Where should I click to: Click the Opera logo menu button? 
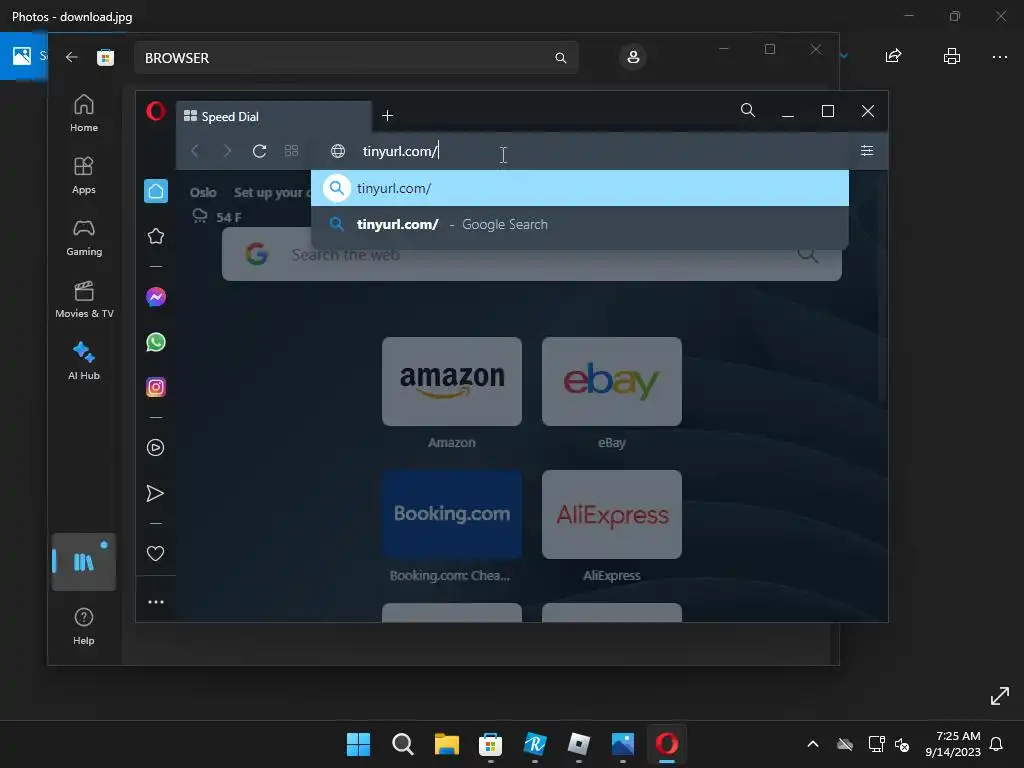pyautogui.click(x=155, y=111)
